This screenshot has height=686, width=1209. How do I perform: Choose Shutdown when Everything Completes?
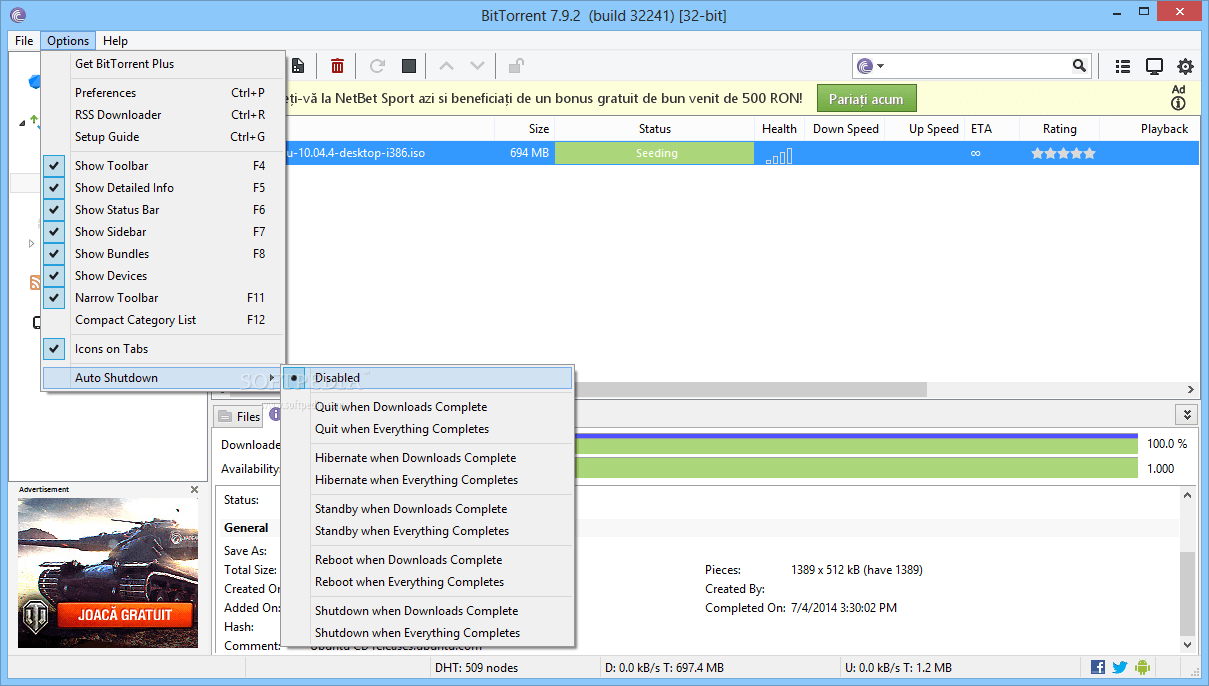pyautogui.click(x=428, y=633)
